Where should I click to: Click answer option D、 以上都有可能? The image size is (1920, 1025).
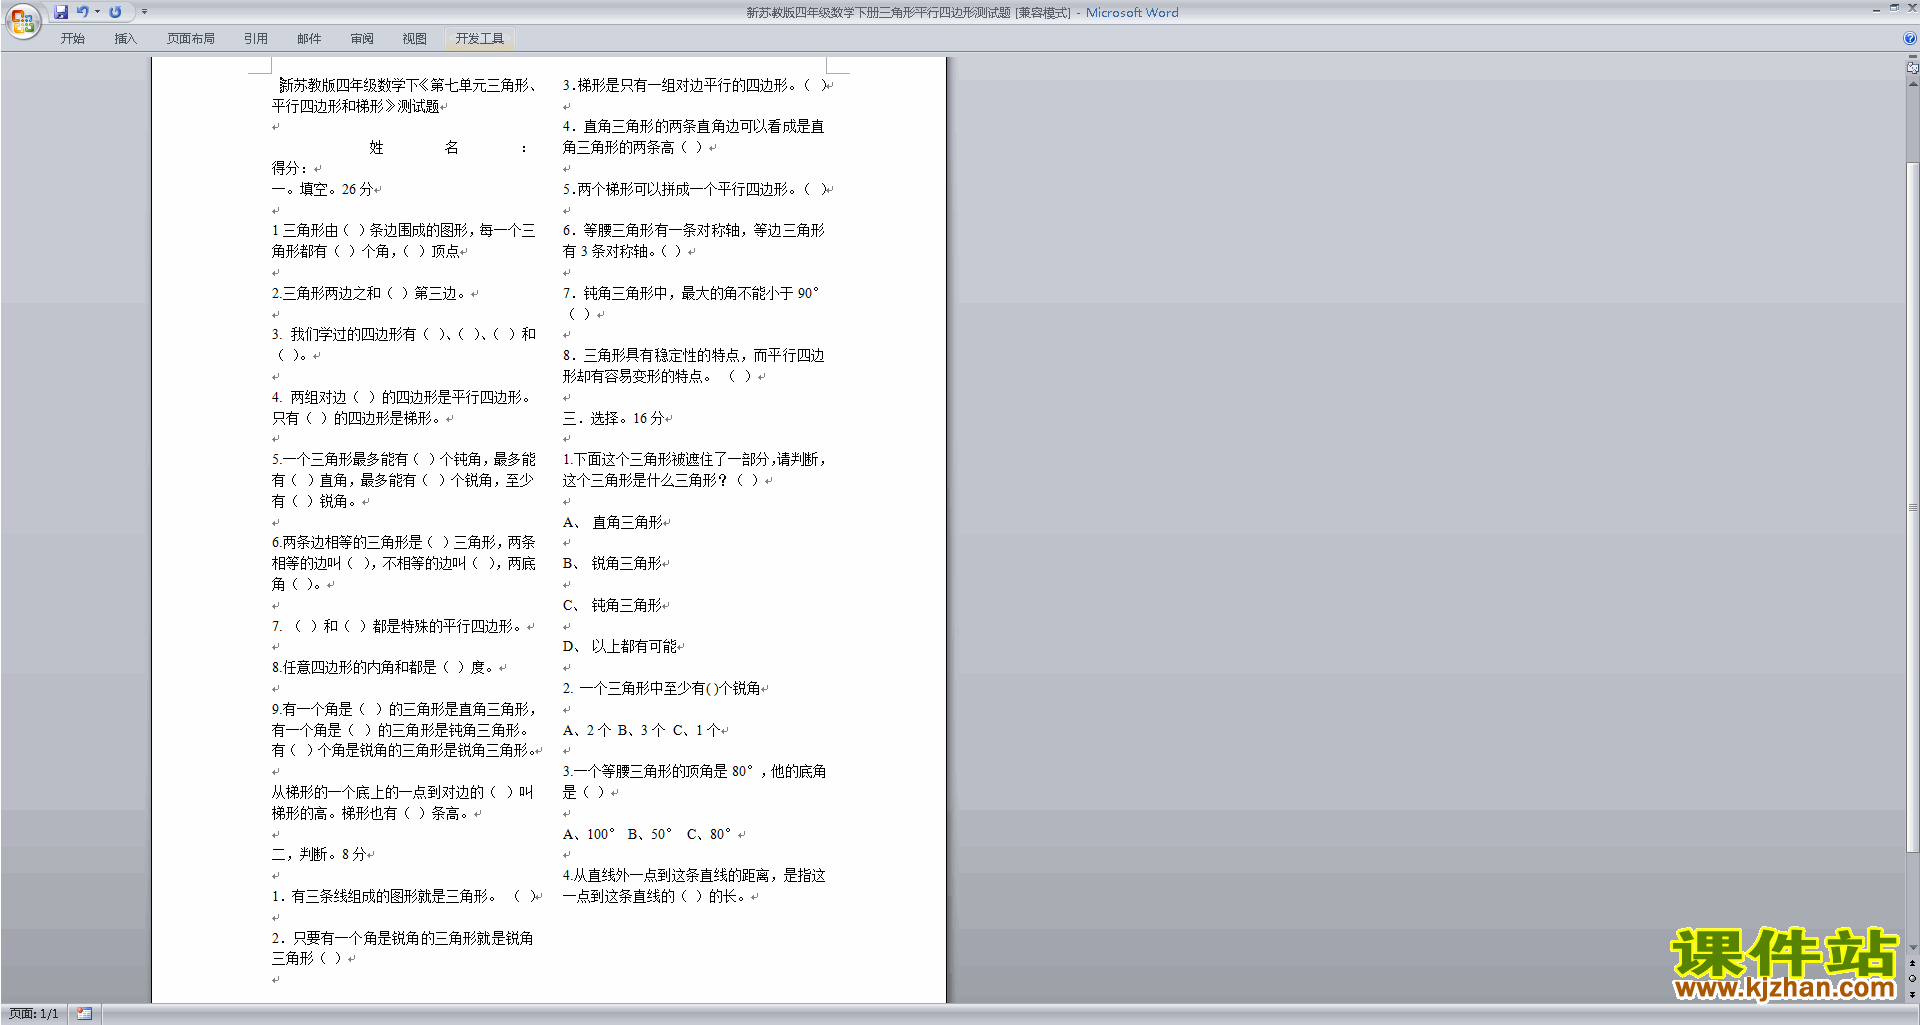coord(620,646)
